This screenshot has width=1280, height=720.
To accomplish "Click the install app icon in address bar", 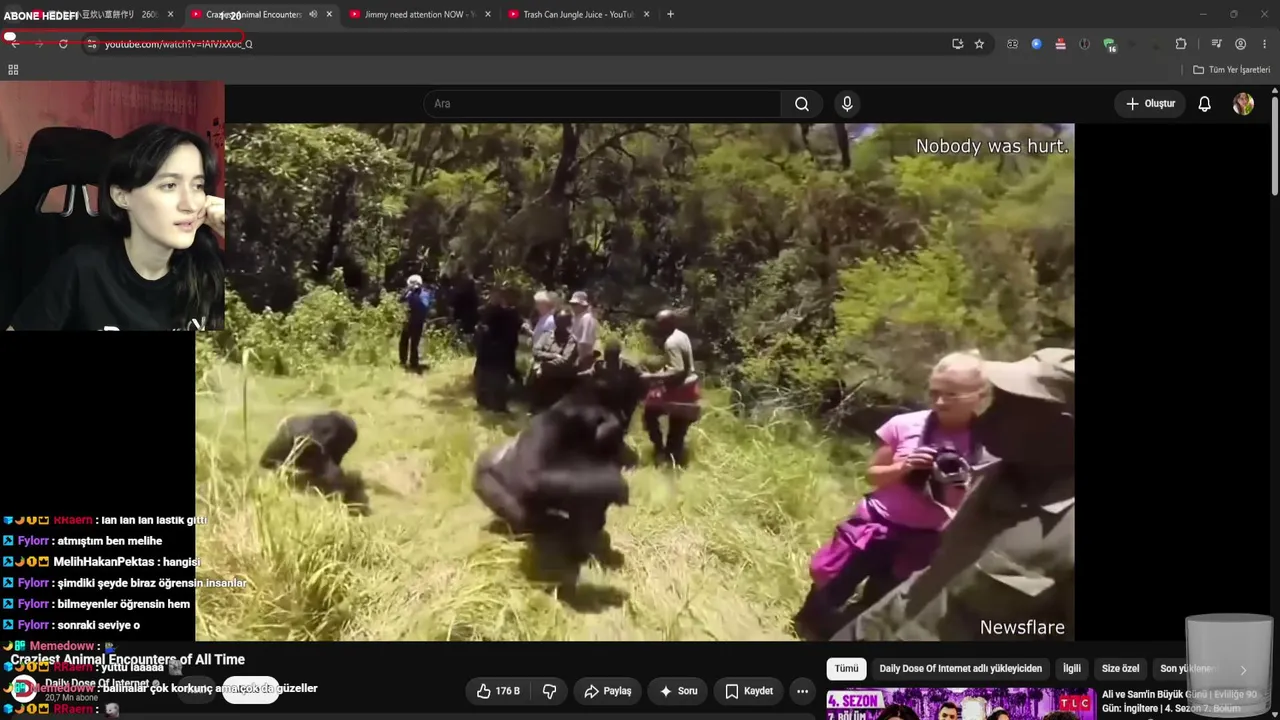I will coord(957,44).
